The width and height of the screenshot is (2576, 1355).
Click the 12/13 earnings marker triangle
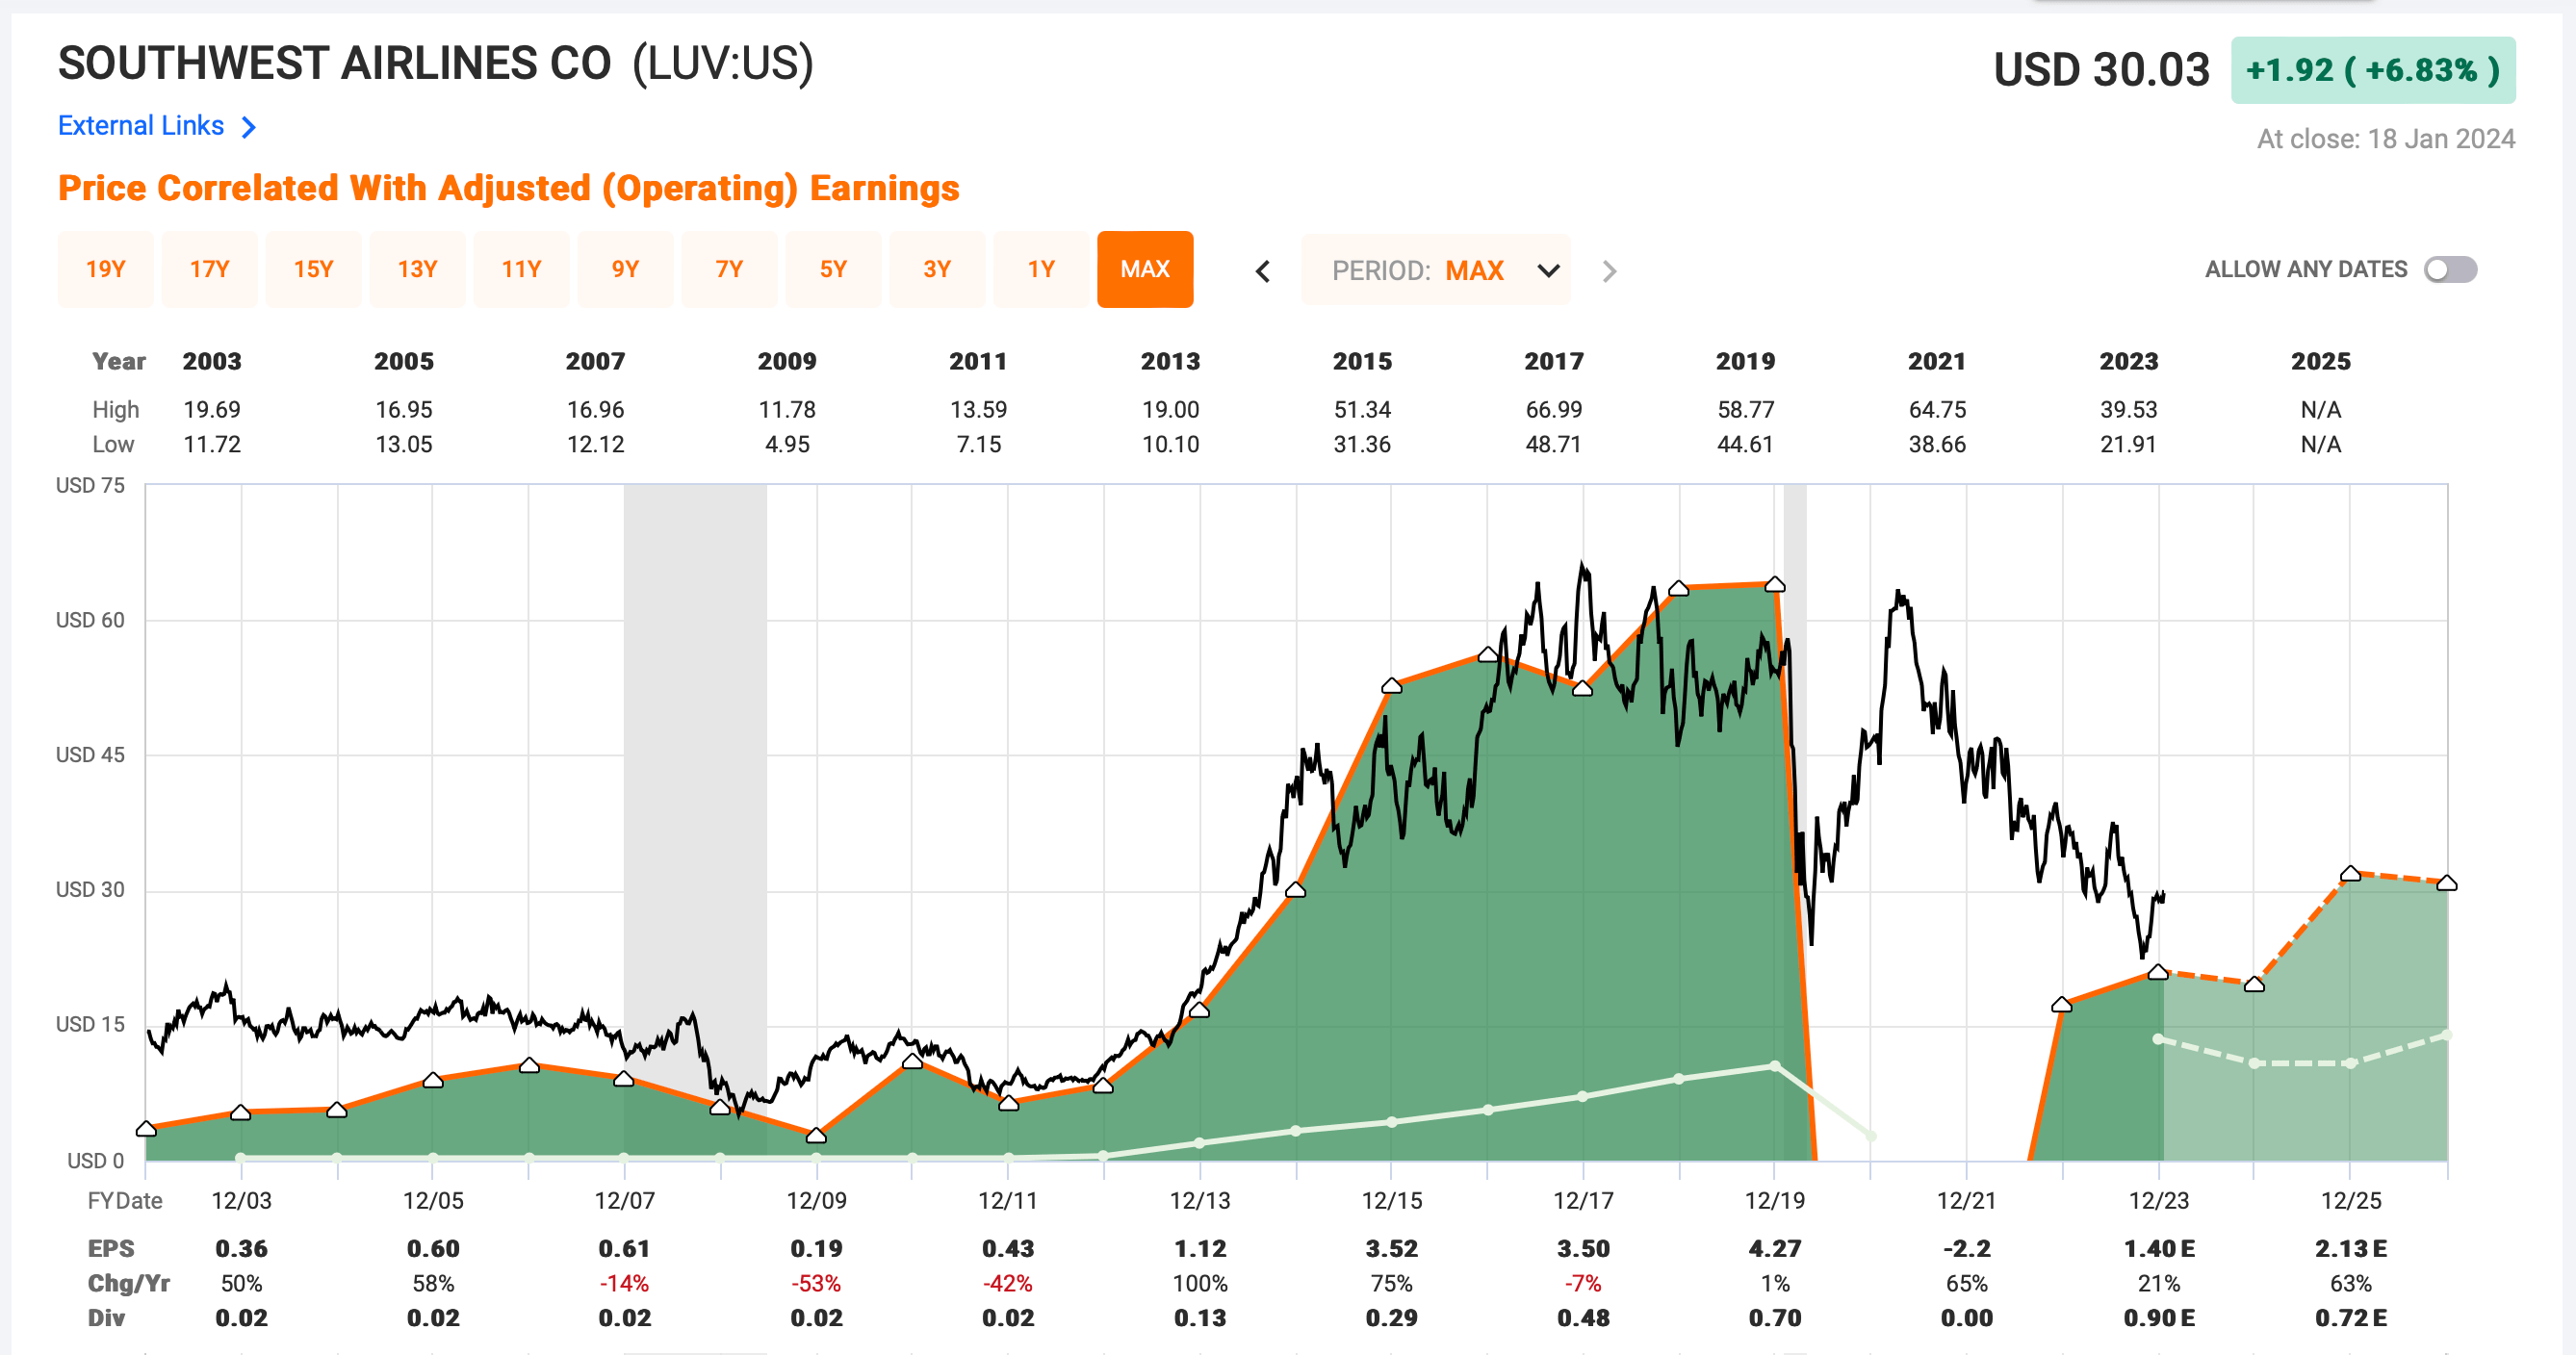1199,1010
